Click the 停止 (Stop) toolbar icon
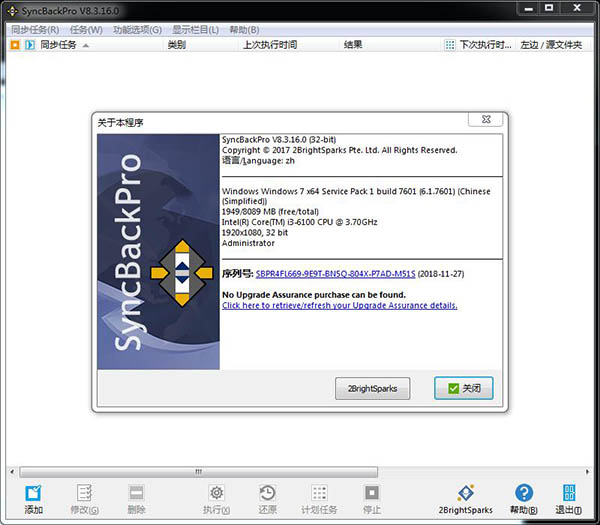 coord(372,493)
